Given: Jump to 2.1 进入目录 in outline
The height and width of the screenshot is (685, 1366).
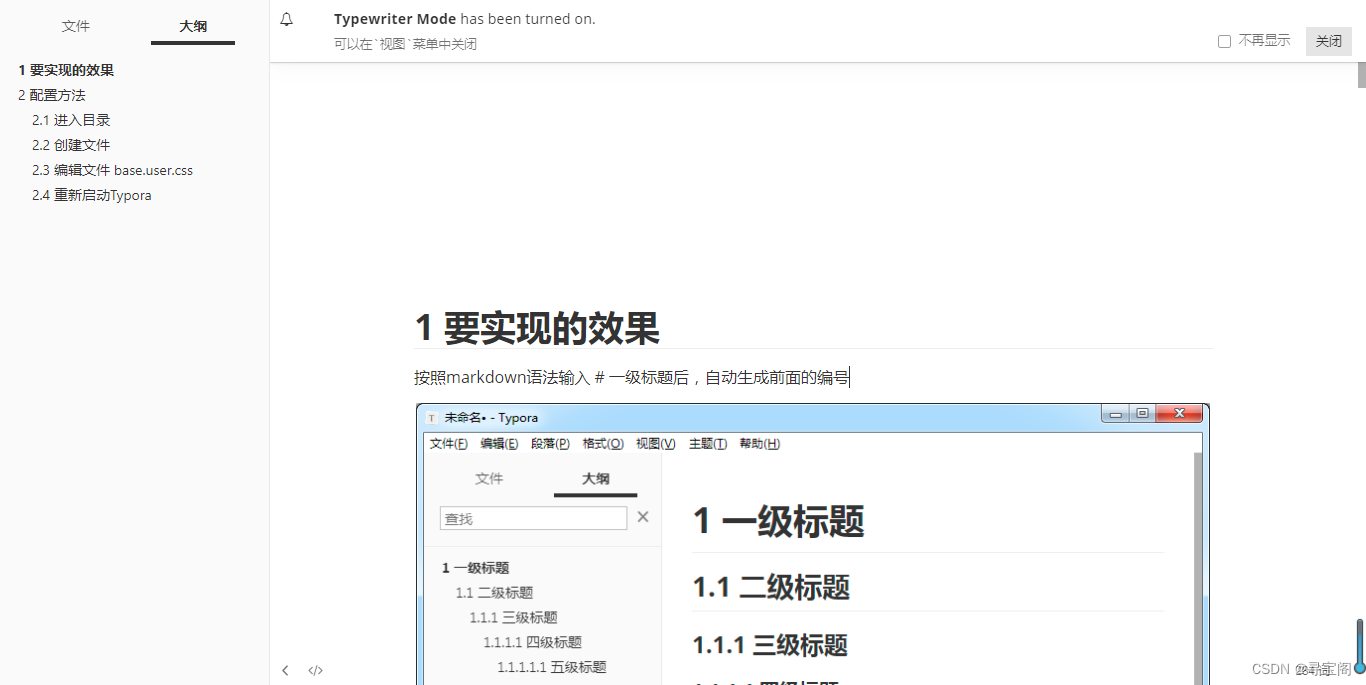Looking at the screenshot, I should click(71, 120).
